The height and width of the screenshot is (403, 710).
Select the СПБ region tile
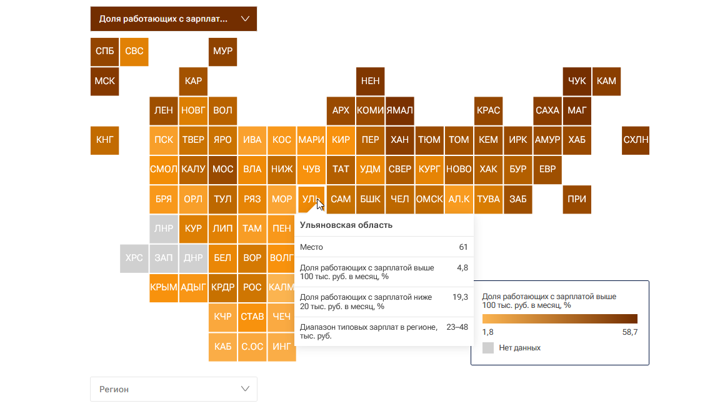[105, 51]
